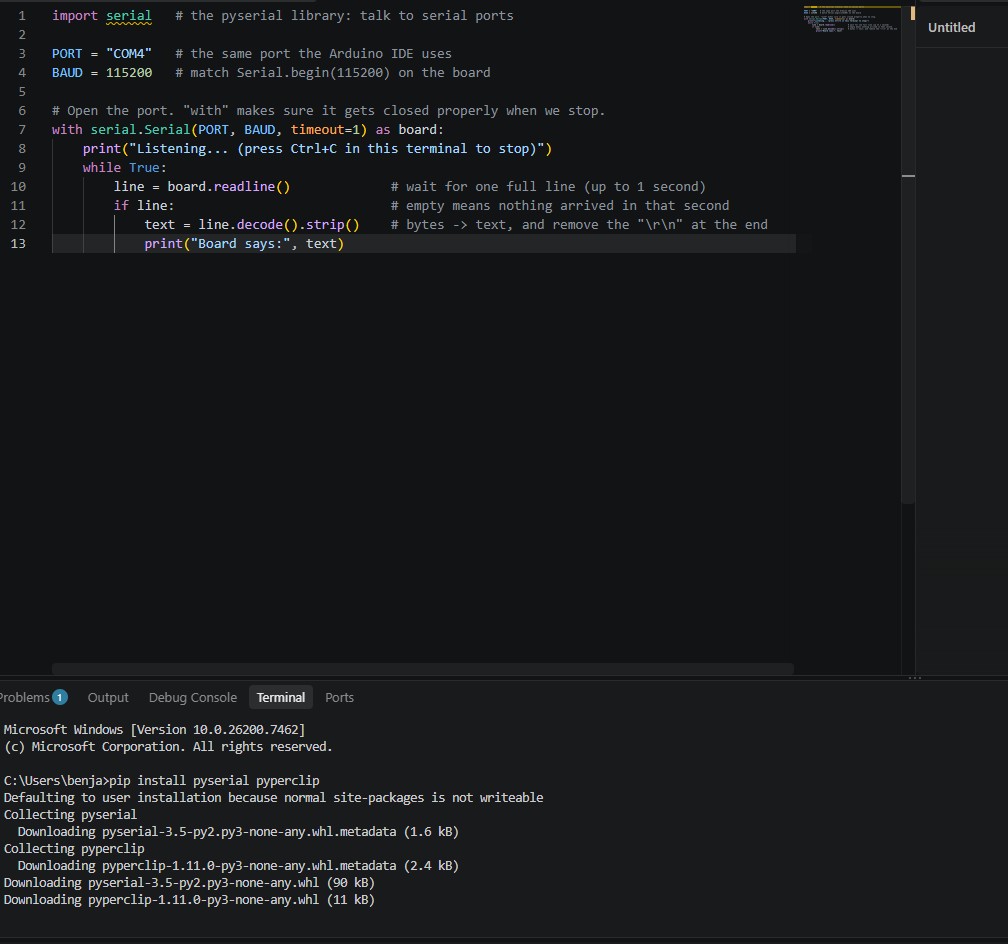
Task: Click the editor minimap preview
Action: (x=851, y=19)
